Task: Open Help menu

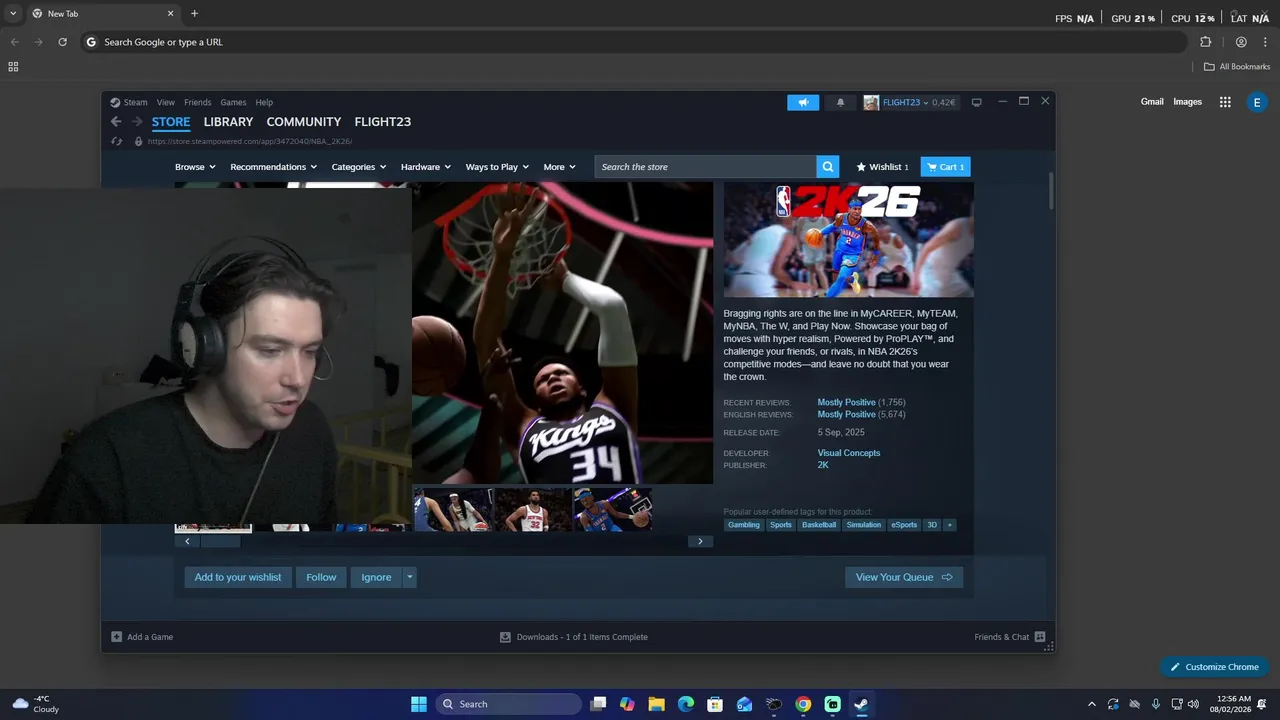Action: (x=264, y=102)
